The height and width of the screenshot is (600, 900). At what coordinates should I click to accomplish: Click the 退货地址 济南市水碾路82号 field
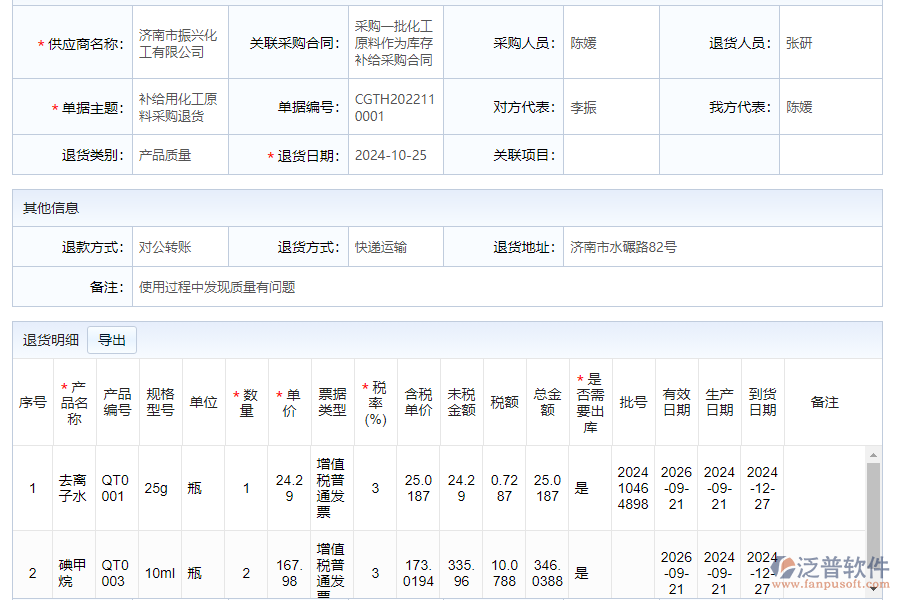(x=630, y=246)
